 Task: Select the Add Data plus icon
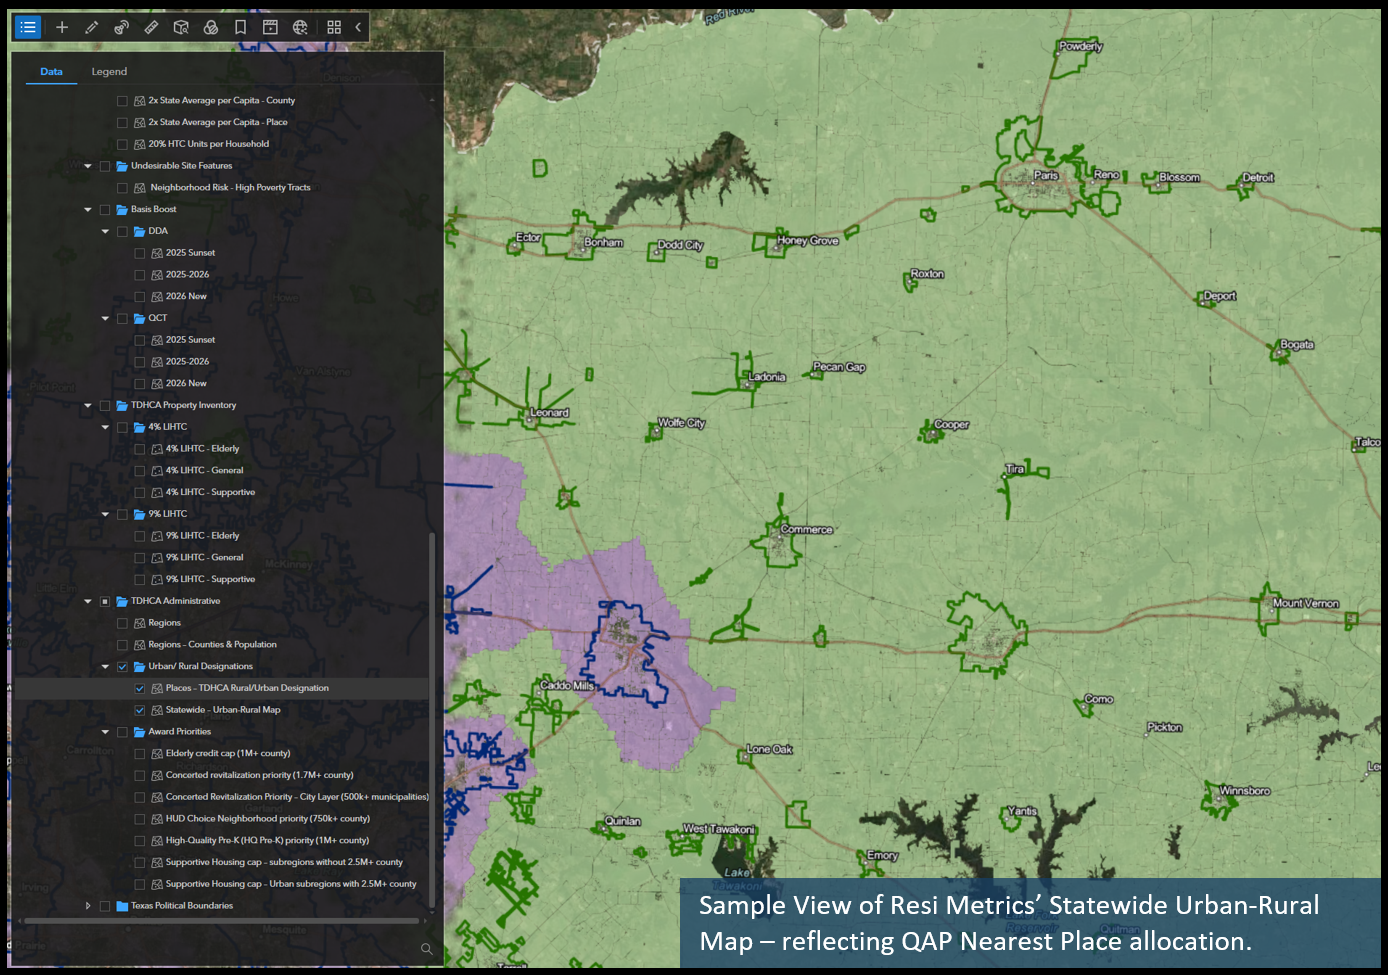click(62, 27)
